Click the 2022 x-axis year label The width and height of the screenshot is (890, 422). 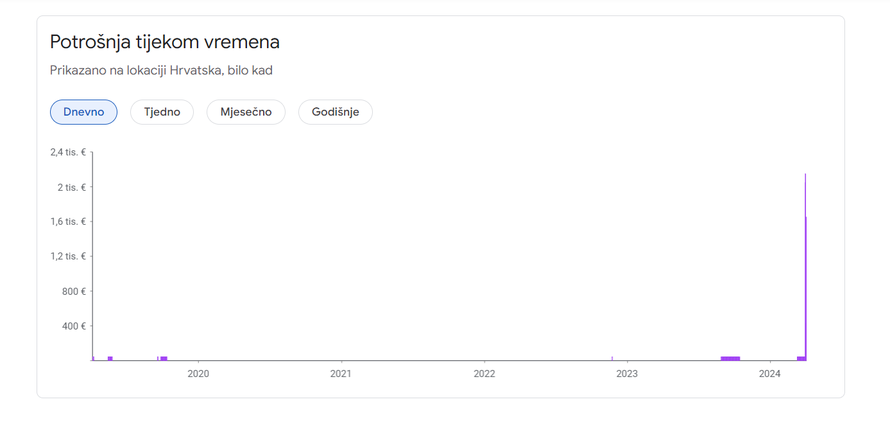tap(484, 374)
